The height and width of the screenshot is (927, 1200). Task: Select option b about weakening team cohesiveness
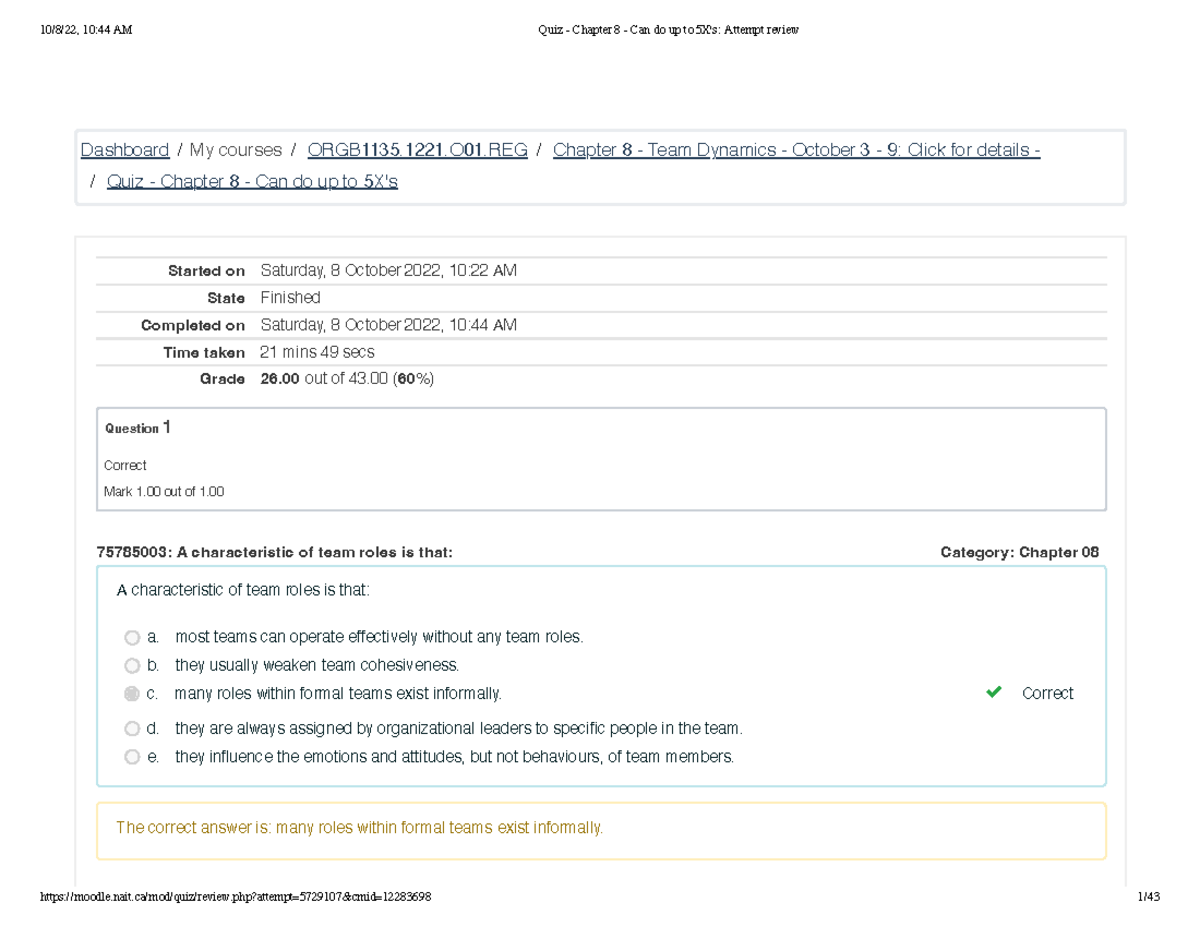coord(132,665)
